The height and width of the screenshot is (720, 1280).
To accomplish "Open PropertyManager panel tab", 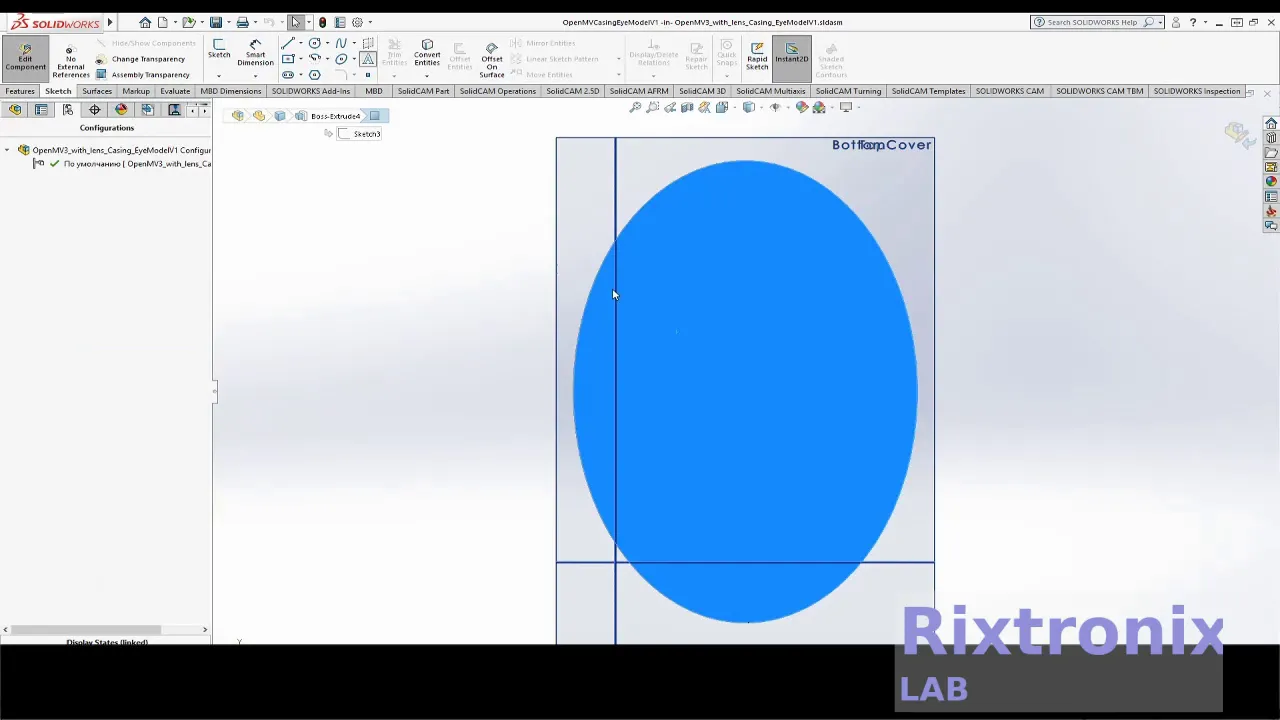I will tap(41, 110).
